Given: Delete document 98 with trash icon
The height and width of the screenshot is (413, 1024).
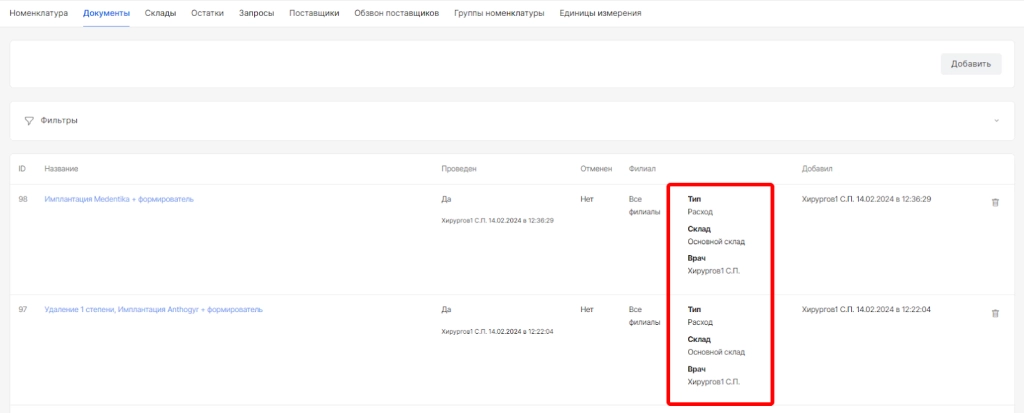Looking at the screenshot, I should point(994,202).
